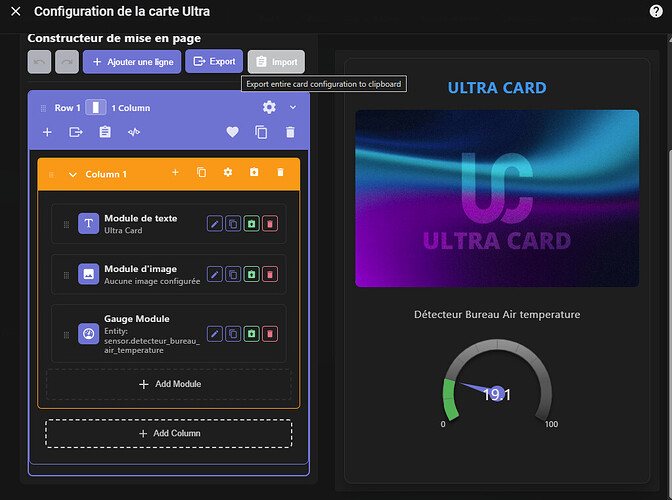This screenshot has height=500, width=672.
Task: Collapse Column 1 using its chevron
Action: [x=73, y=174]
